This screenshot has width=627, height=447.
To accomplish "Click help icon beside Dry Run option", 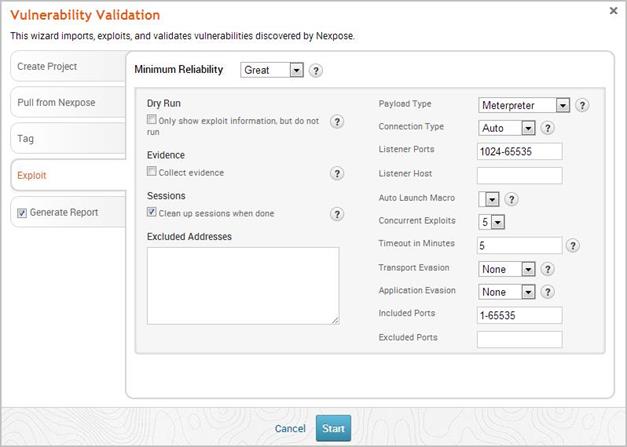I will 337,122.
